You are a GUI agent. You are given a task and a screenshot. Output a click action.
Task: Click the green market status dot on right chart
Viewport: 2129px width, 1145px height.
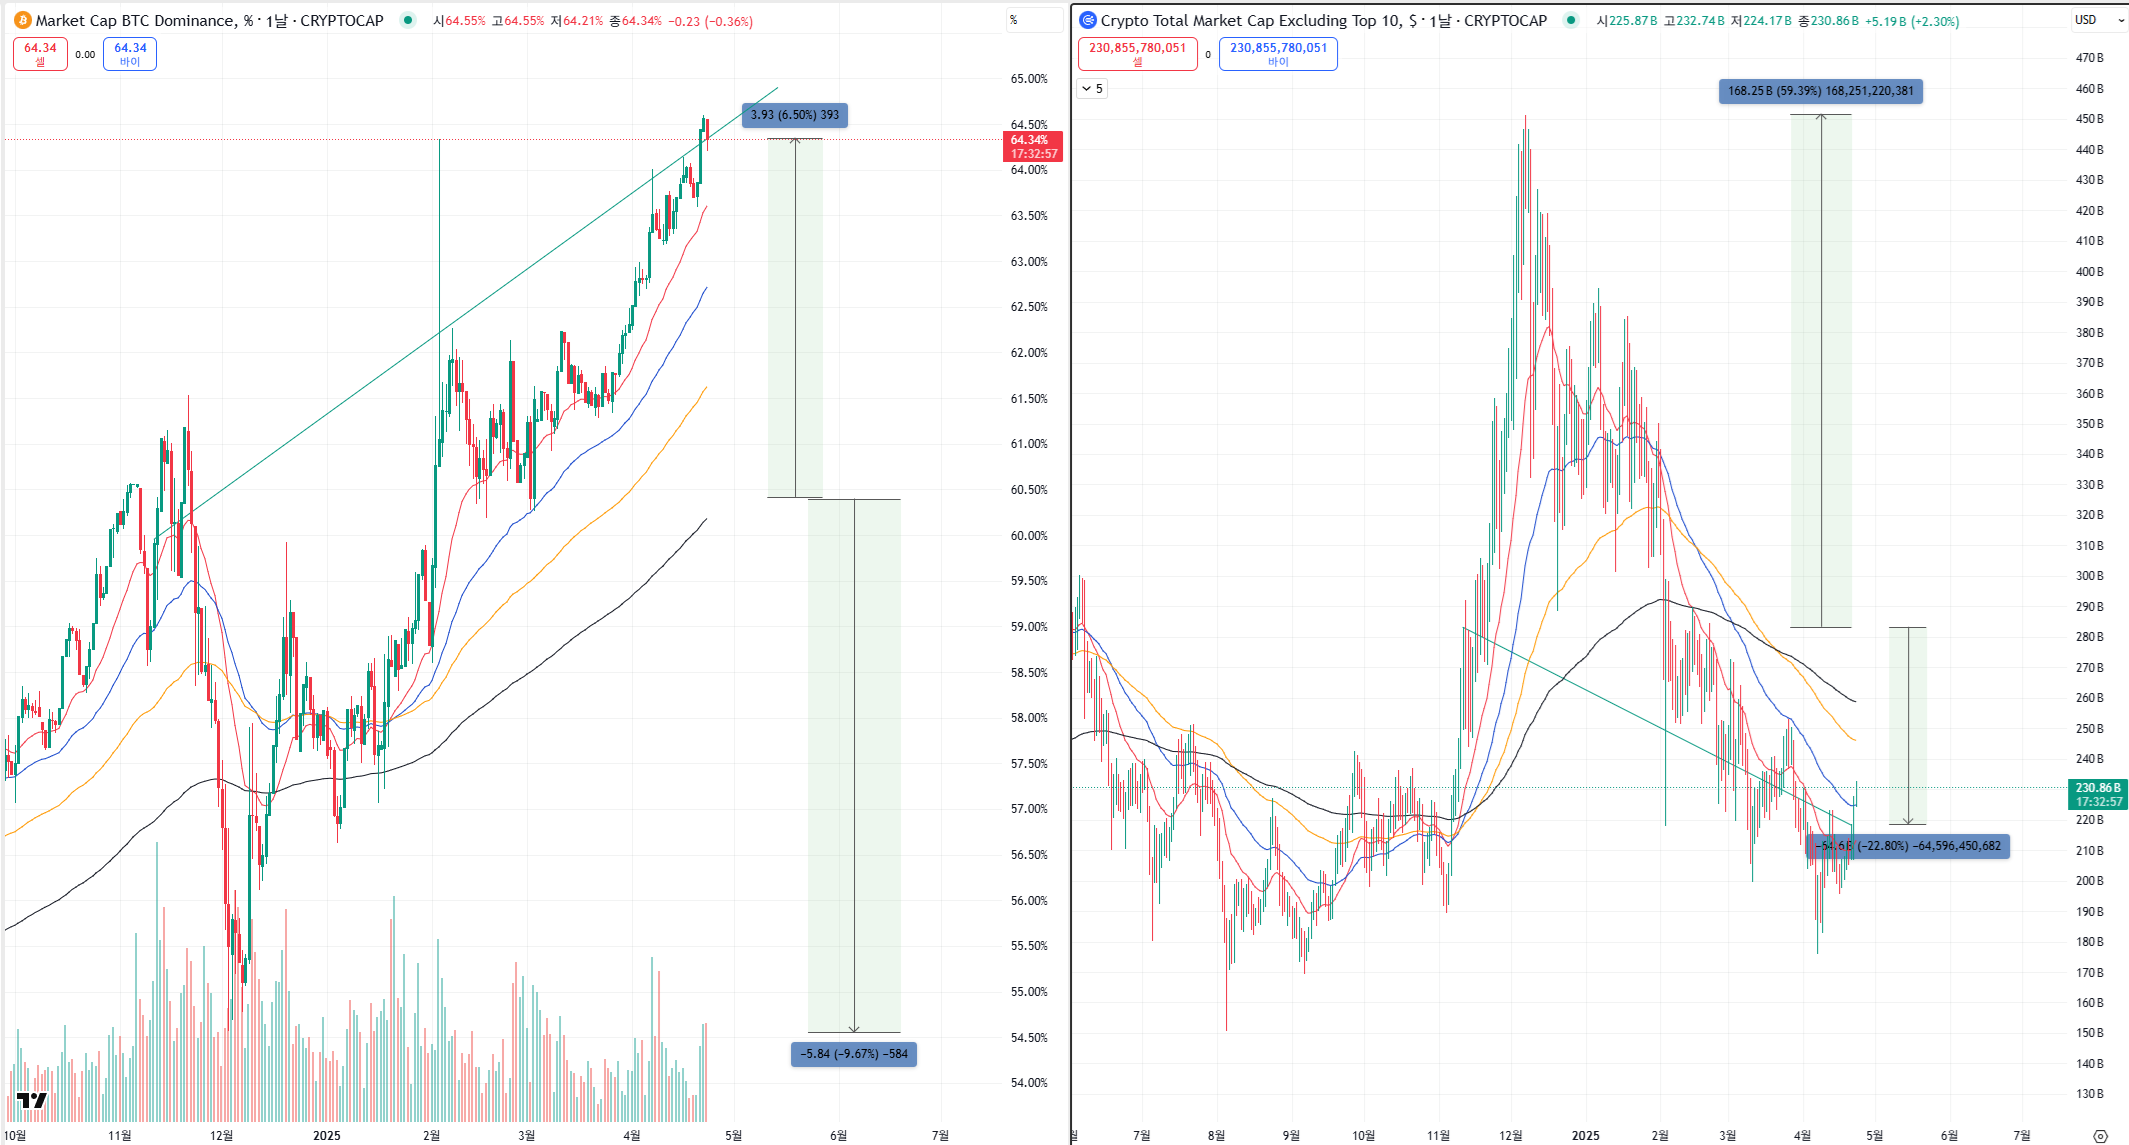tap(1571, 20)
